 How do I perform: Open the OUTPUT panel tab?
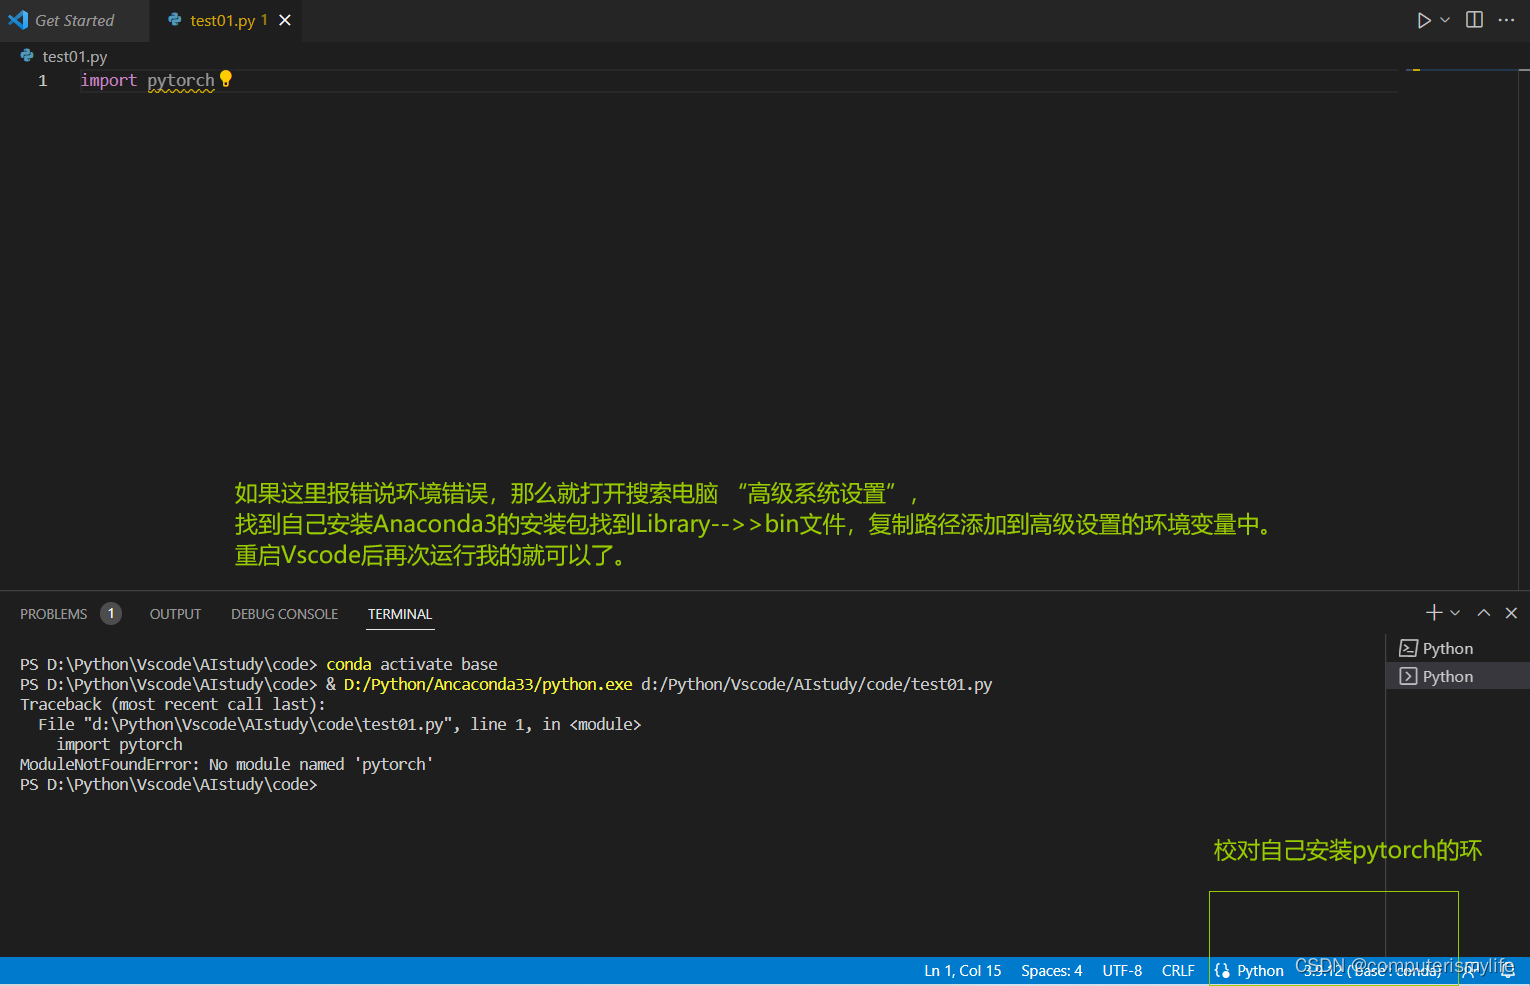pos(175,614)
